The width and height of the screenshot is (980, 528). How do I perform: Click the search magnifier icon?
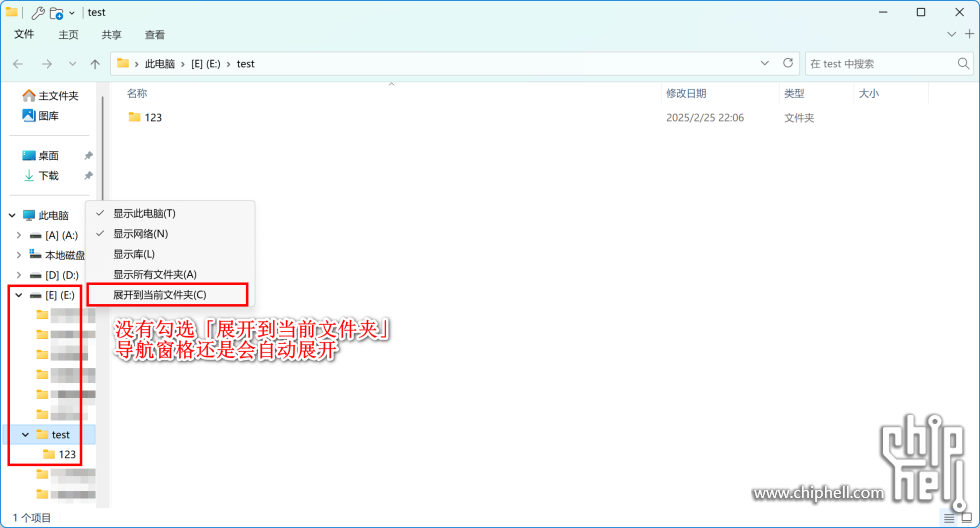963,64
